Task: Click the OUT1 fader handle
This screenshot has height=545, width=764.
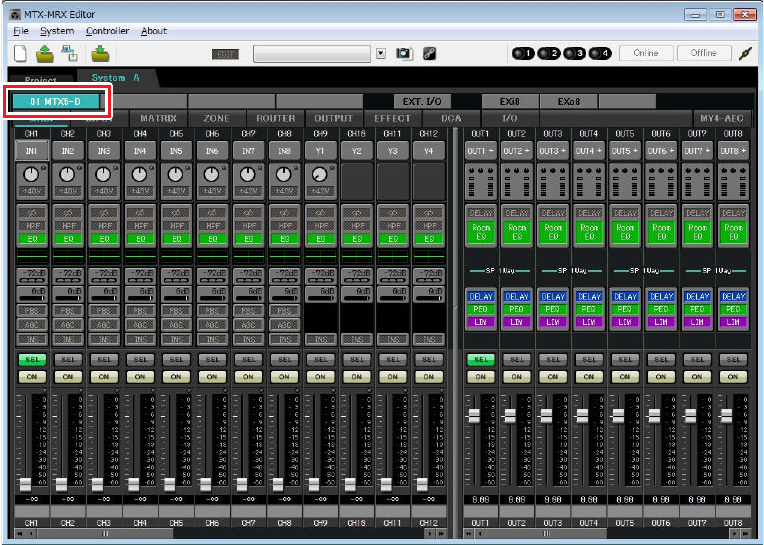Action: click(x=473, y=416)
